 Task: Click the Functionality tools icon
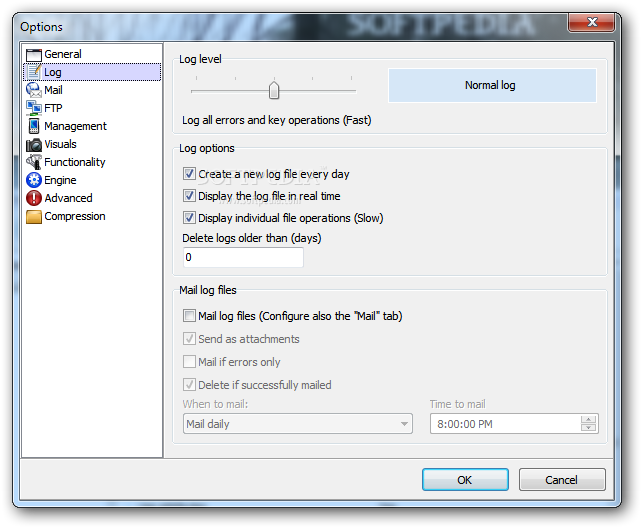pos(34,162)
